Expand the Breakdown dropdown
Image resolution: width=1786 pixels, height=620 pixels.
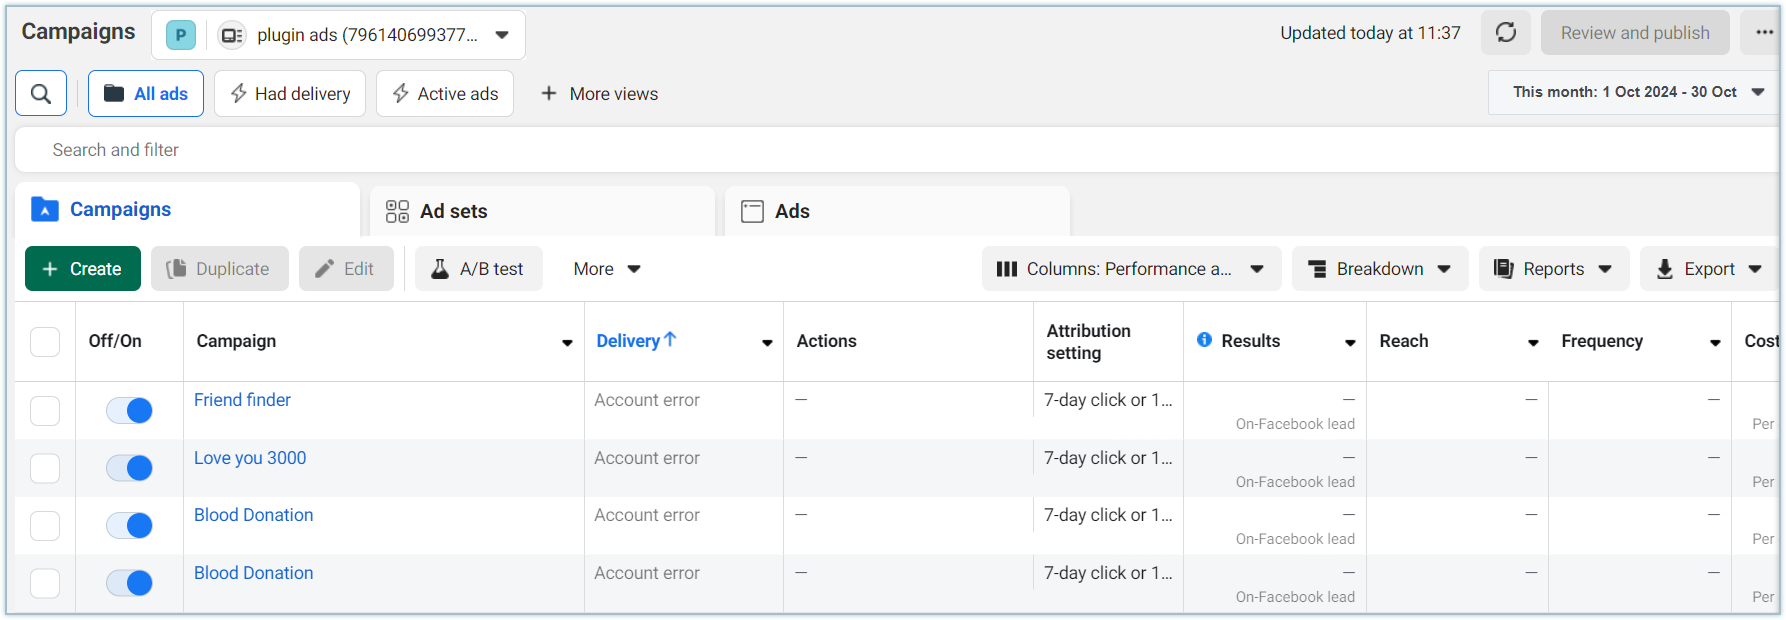pos(1379,269)
